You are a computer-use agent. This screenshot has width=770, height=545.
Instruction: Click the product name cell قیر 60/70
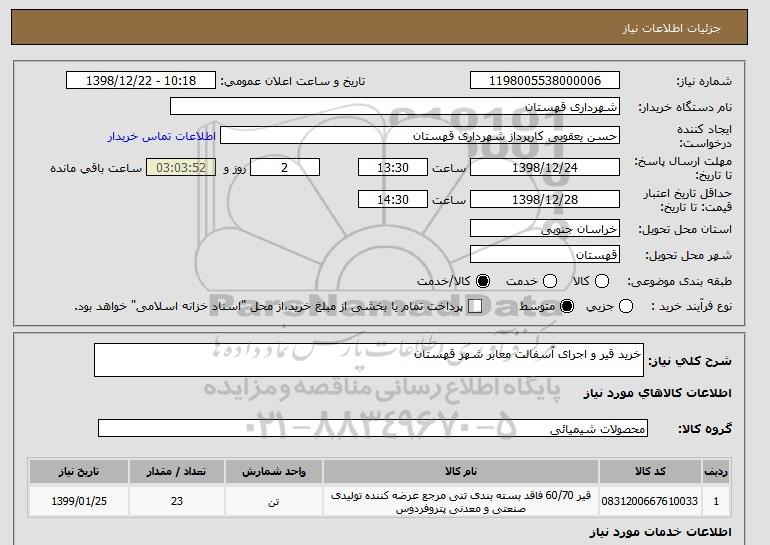pos(461,501)
